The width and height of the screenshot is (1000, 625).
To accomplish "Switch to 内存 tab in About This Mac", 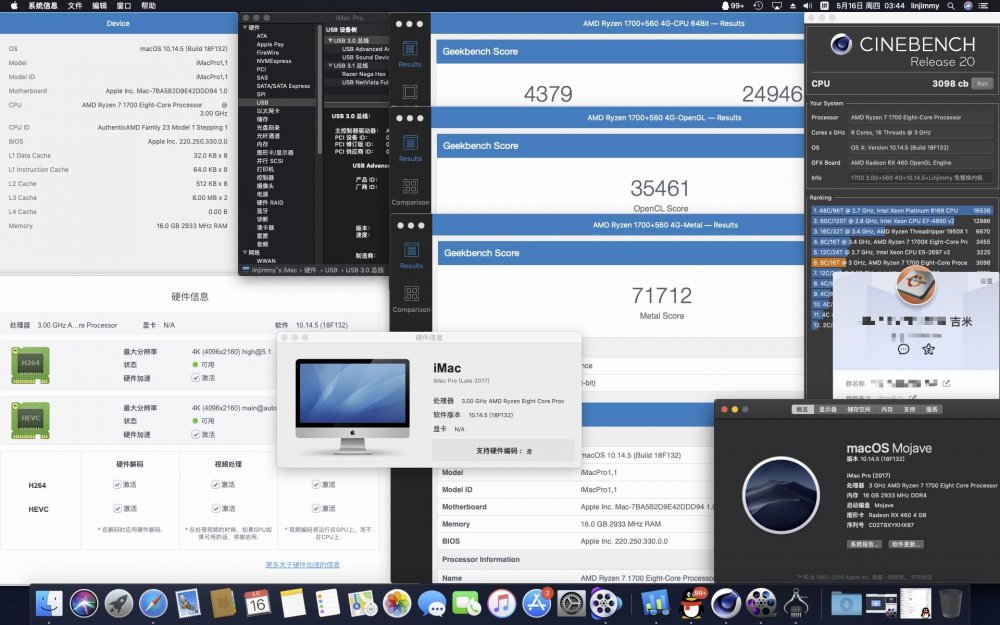I will point(887,409).
